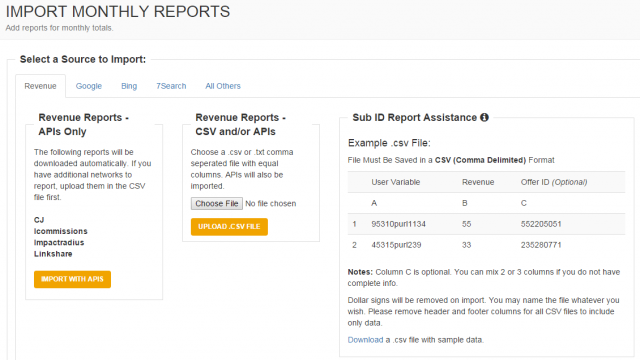Click the column letter A cell
The width and height of the screenshot is (640, 360).
point(374,203)
